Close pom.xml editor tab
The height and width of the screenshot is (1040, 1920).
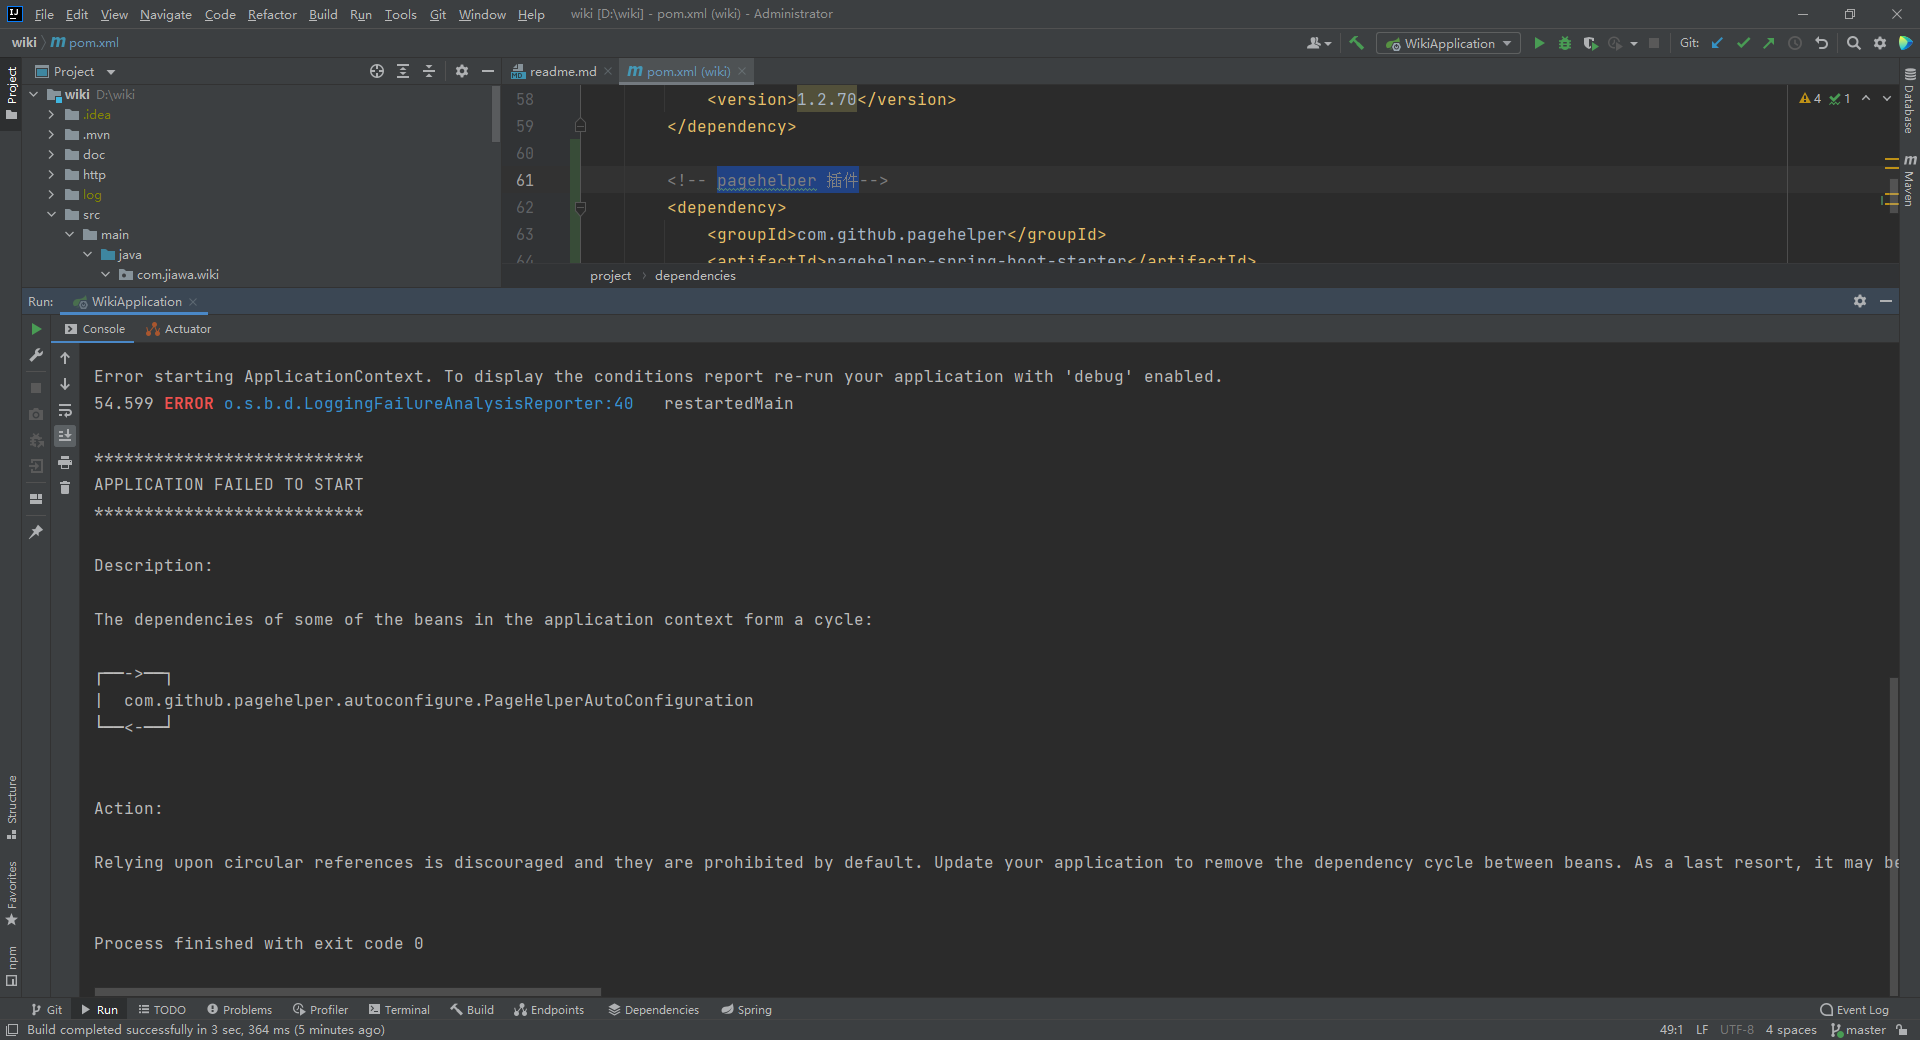point(741,71)
